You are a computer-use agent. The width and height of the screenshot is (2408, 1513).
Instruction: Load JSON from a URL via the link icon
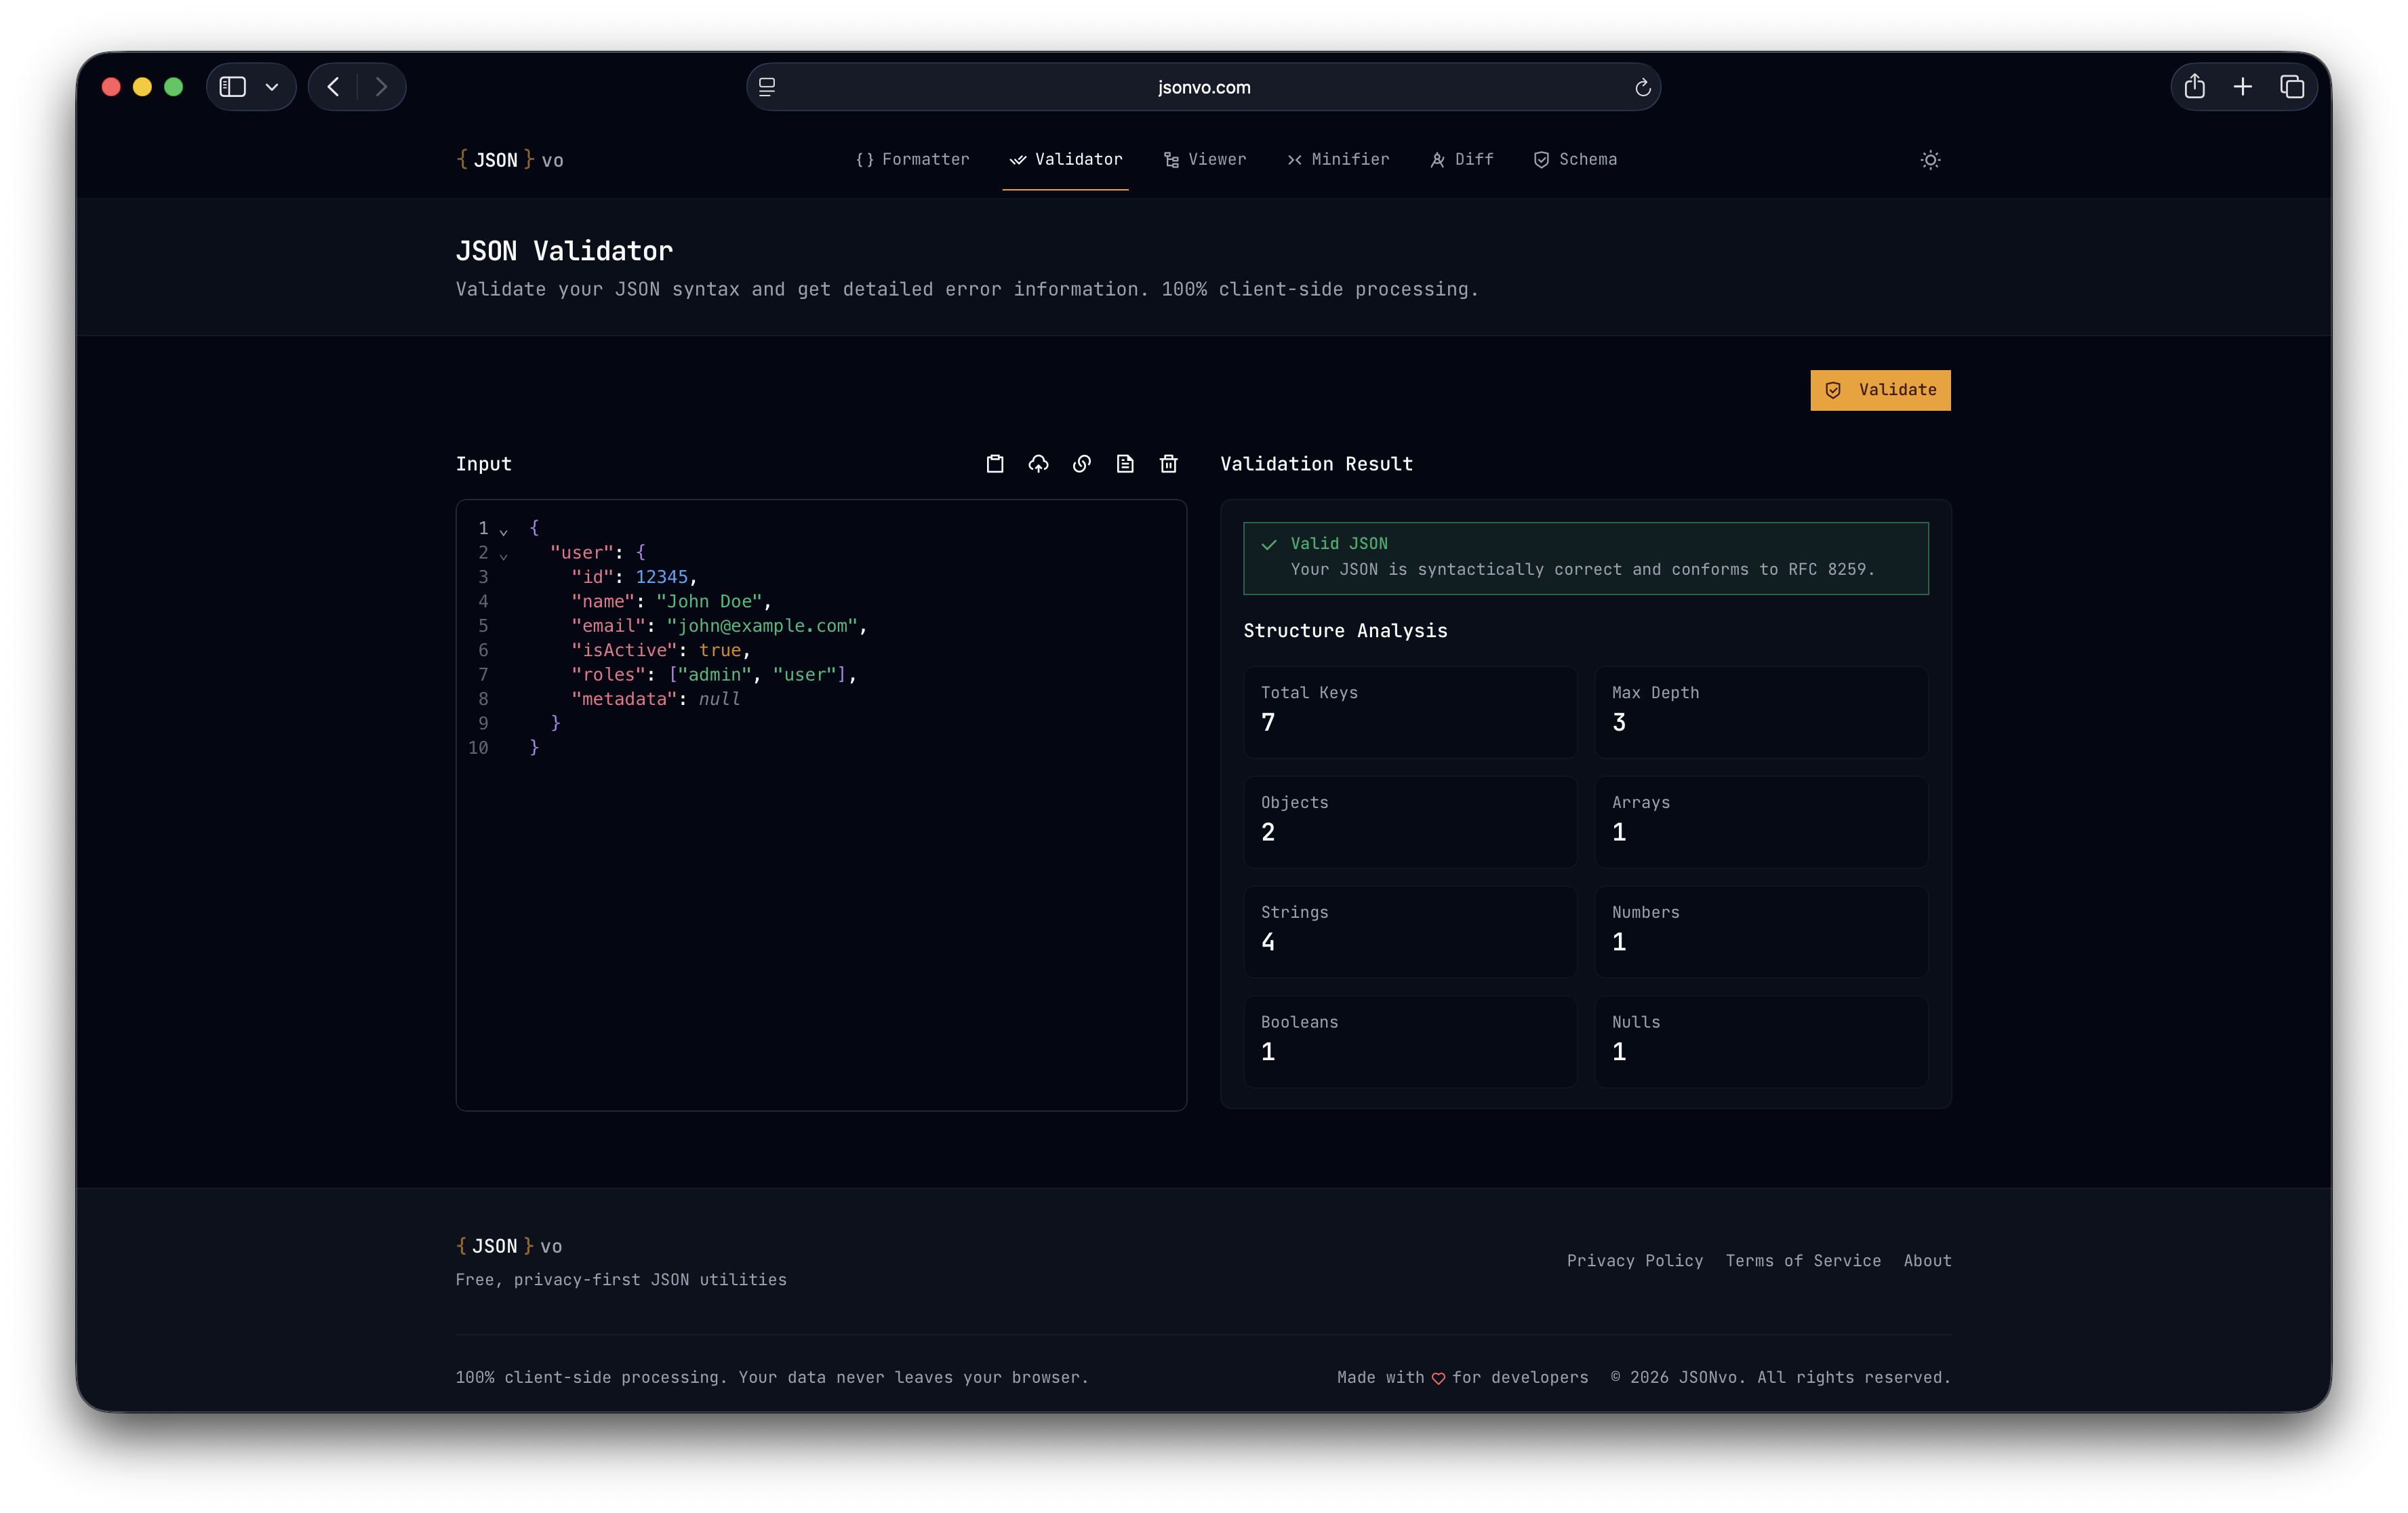point(1081,464)
